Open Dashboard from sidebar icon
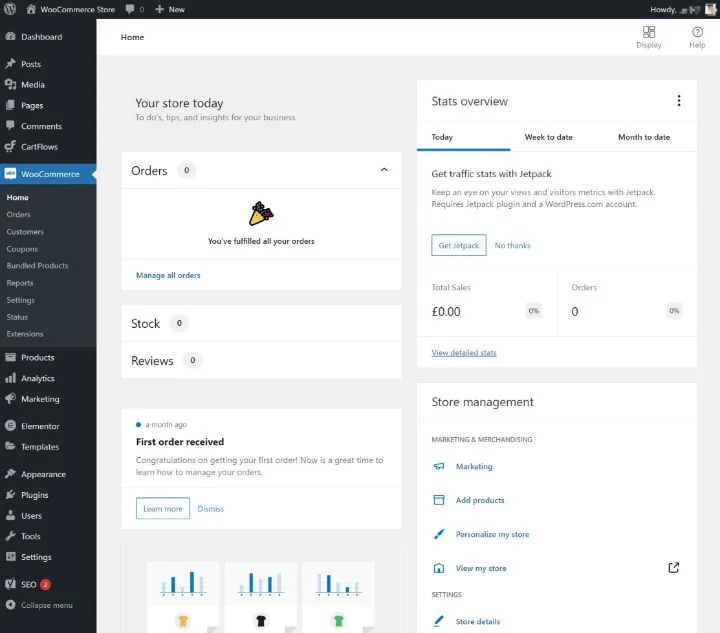The width and height of the screenshot is (720, 633). tap(11, 37)
